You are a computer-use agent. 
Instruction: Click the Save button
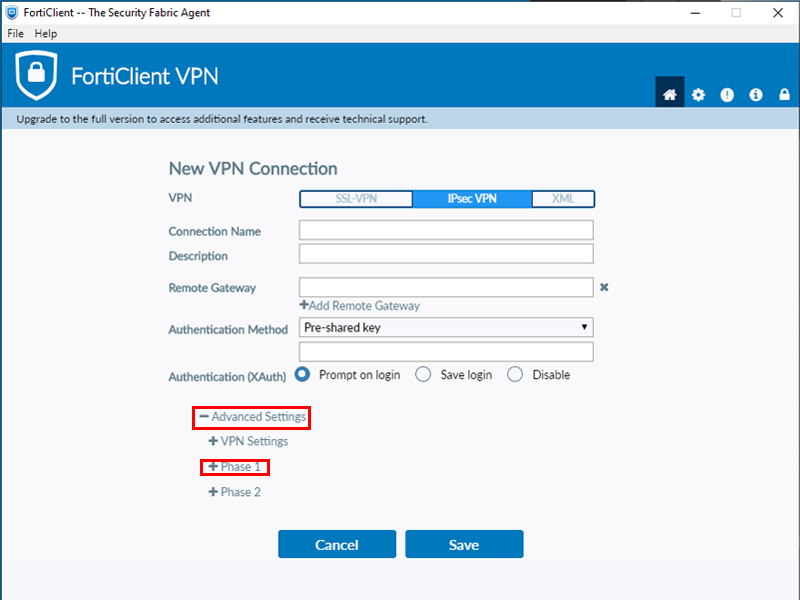[464, 544]
